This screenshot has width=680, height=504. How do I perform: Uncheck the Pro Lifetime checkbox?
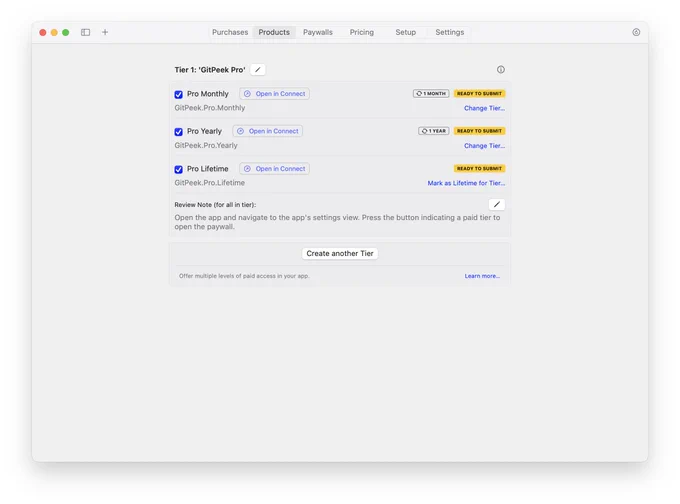coord(178,169)
